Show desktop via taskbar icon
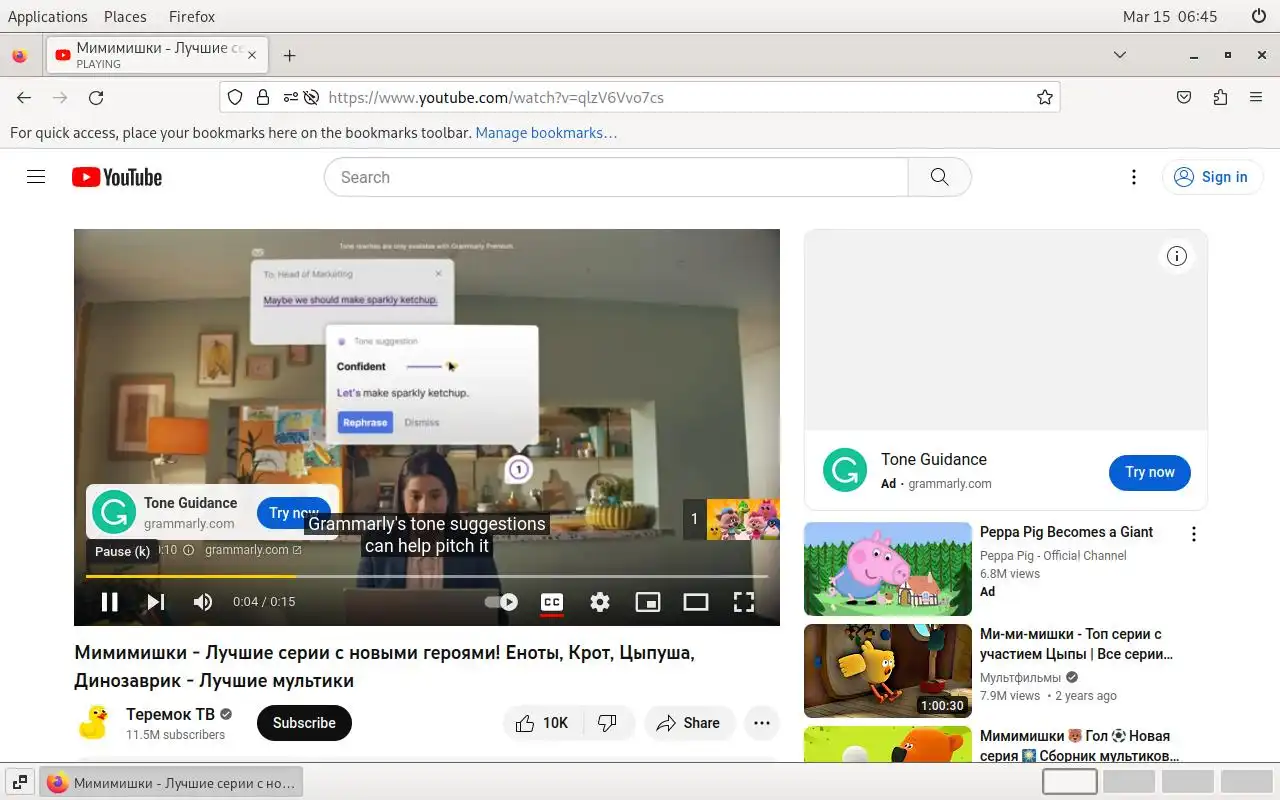Image resolution: width=1280 pixels, height=800 pixels. (19, 783)
